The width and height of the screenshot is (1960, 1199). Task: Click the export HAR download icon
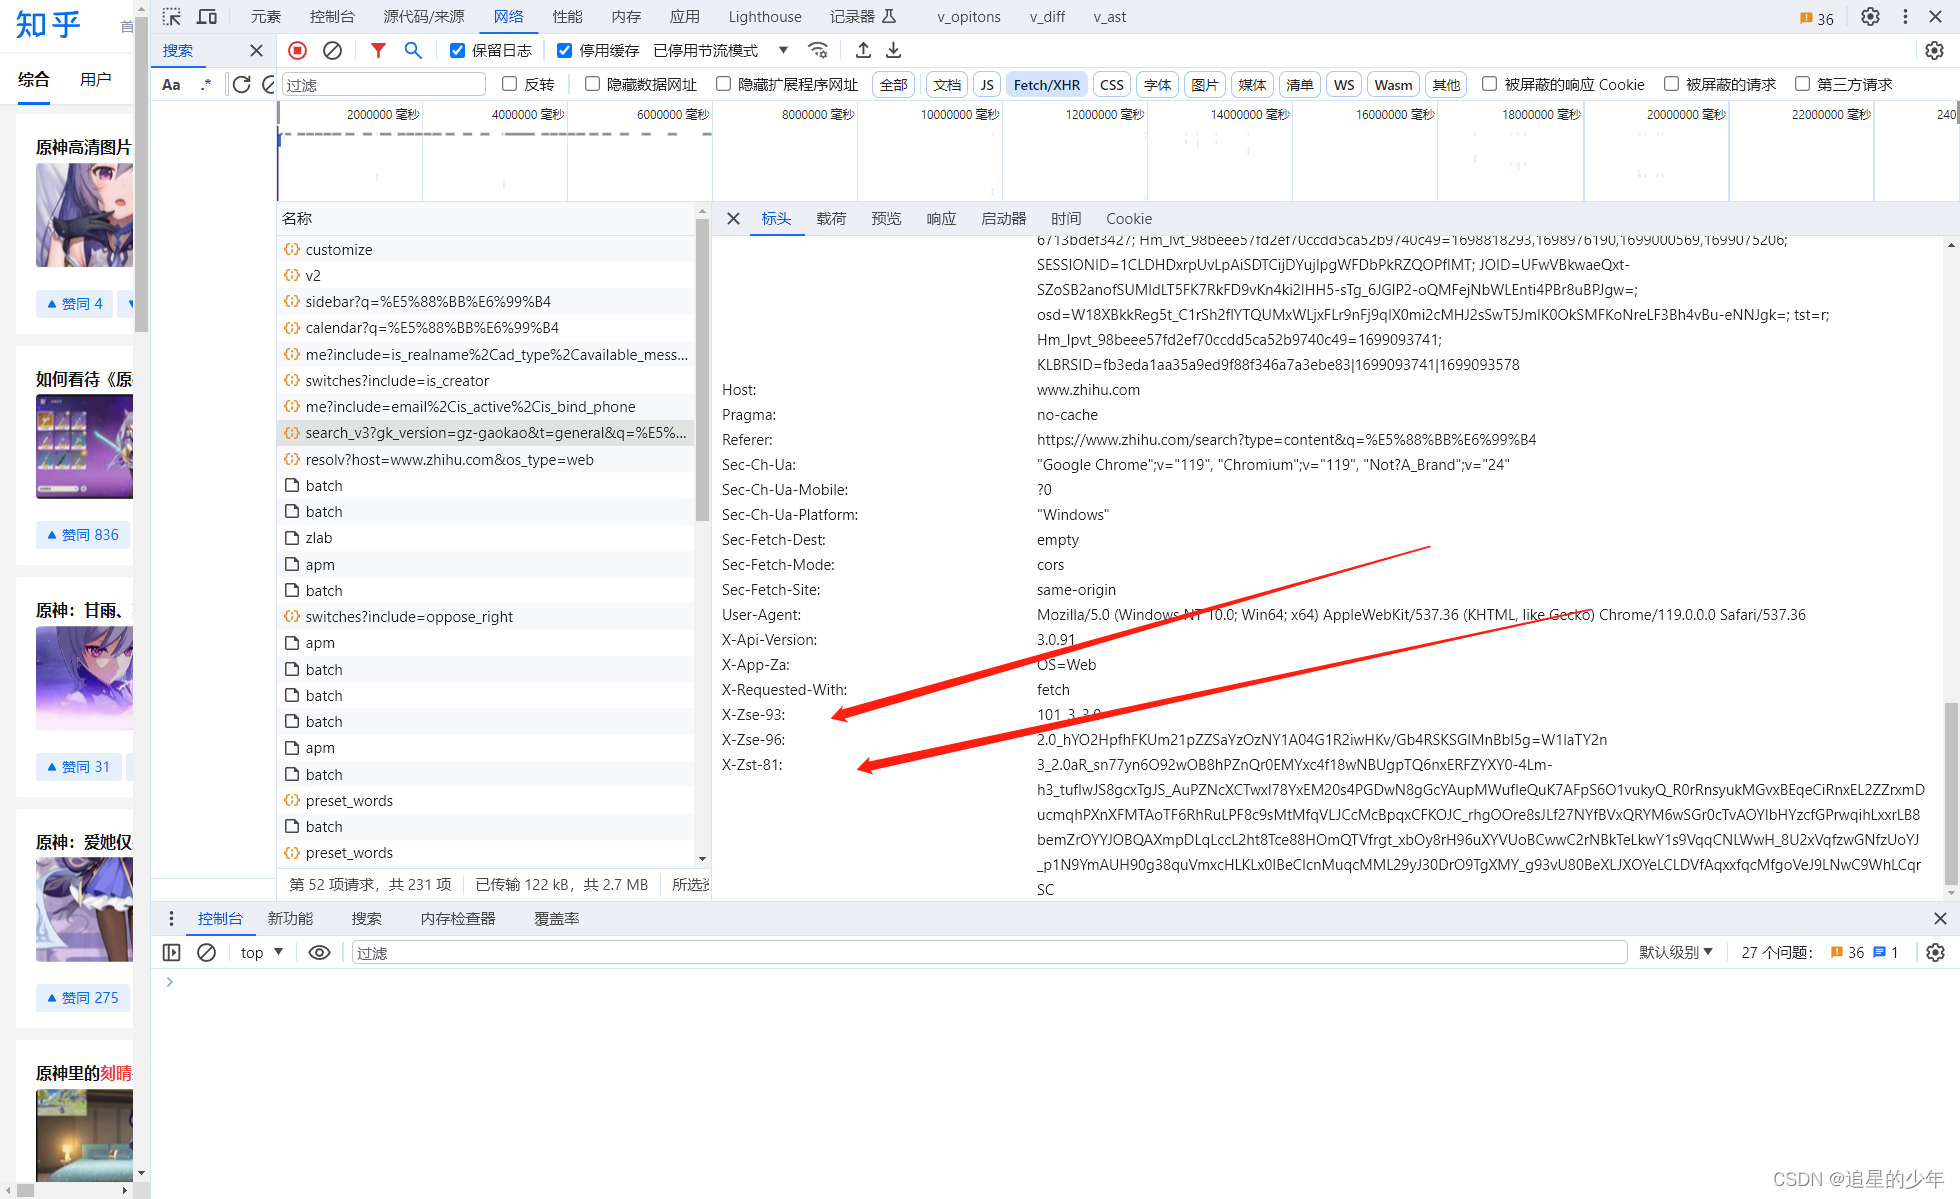click(x=894, y=50)
